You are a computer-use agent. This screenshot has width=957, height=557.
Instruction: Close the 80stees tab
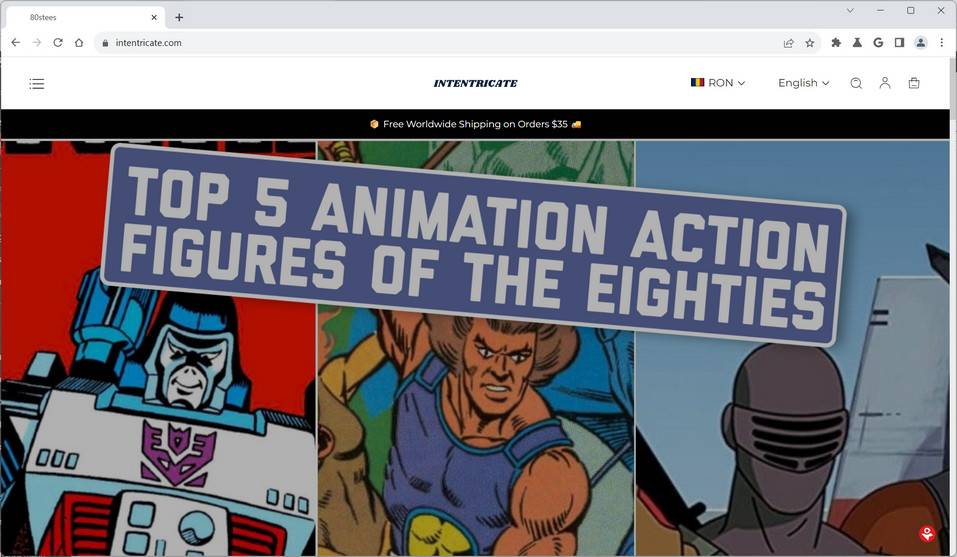coord(154,18)
